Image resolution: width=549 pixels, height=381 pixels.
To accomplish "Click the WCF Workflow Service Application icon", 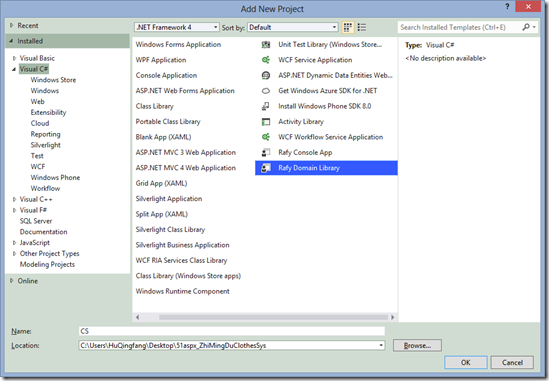I will (266, 137).
